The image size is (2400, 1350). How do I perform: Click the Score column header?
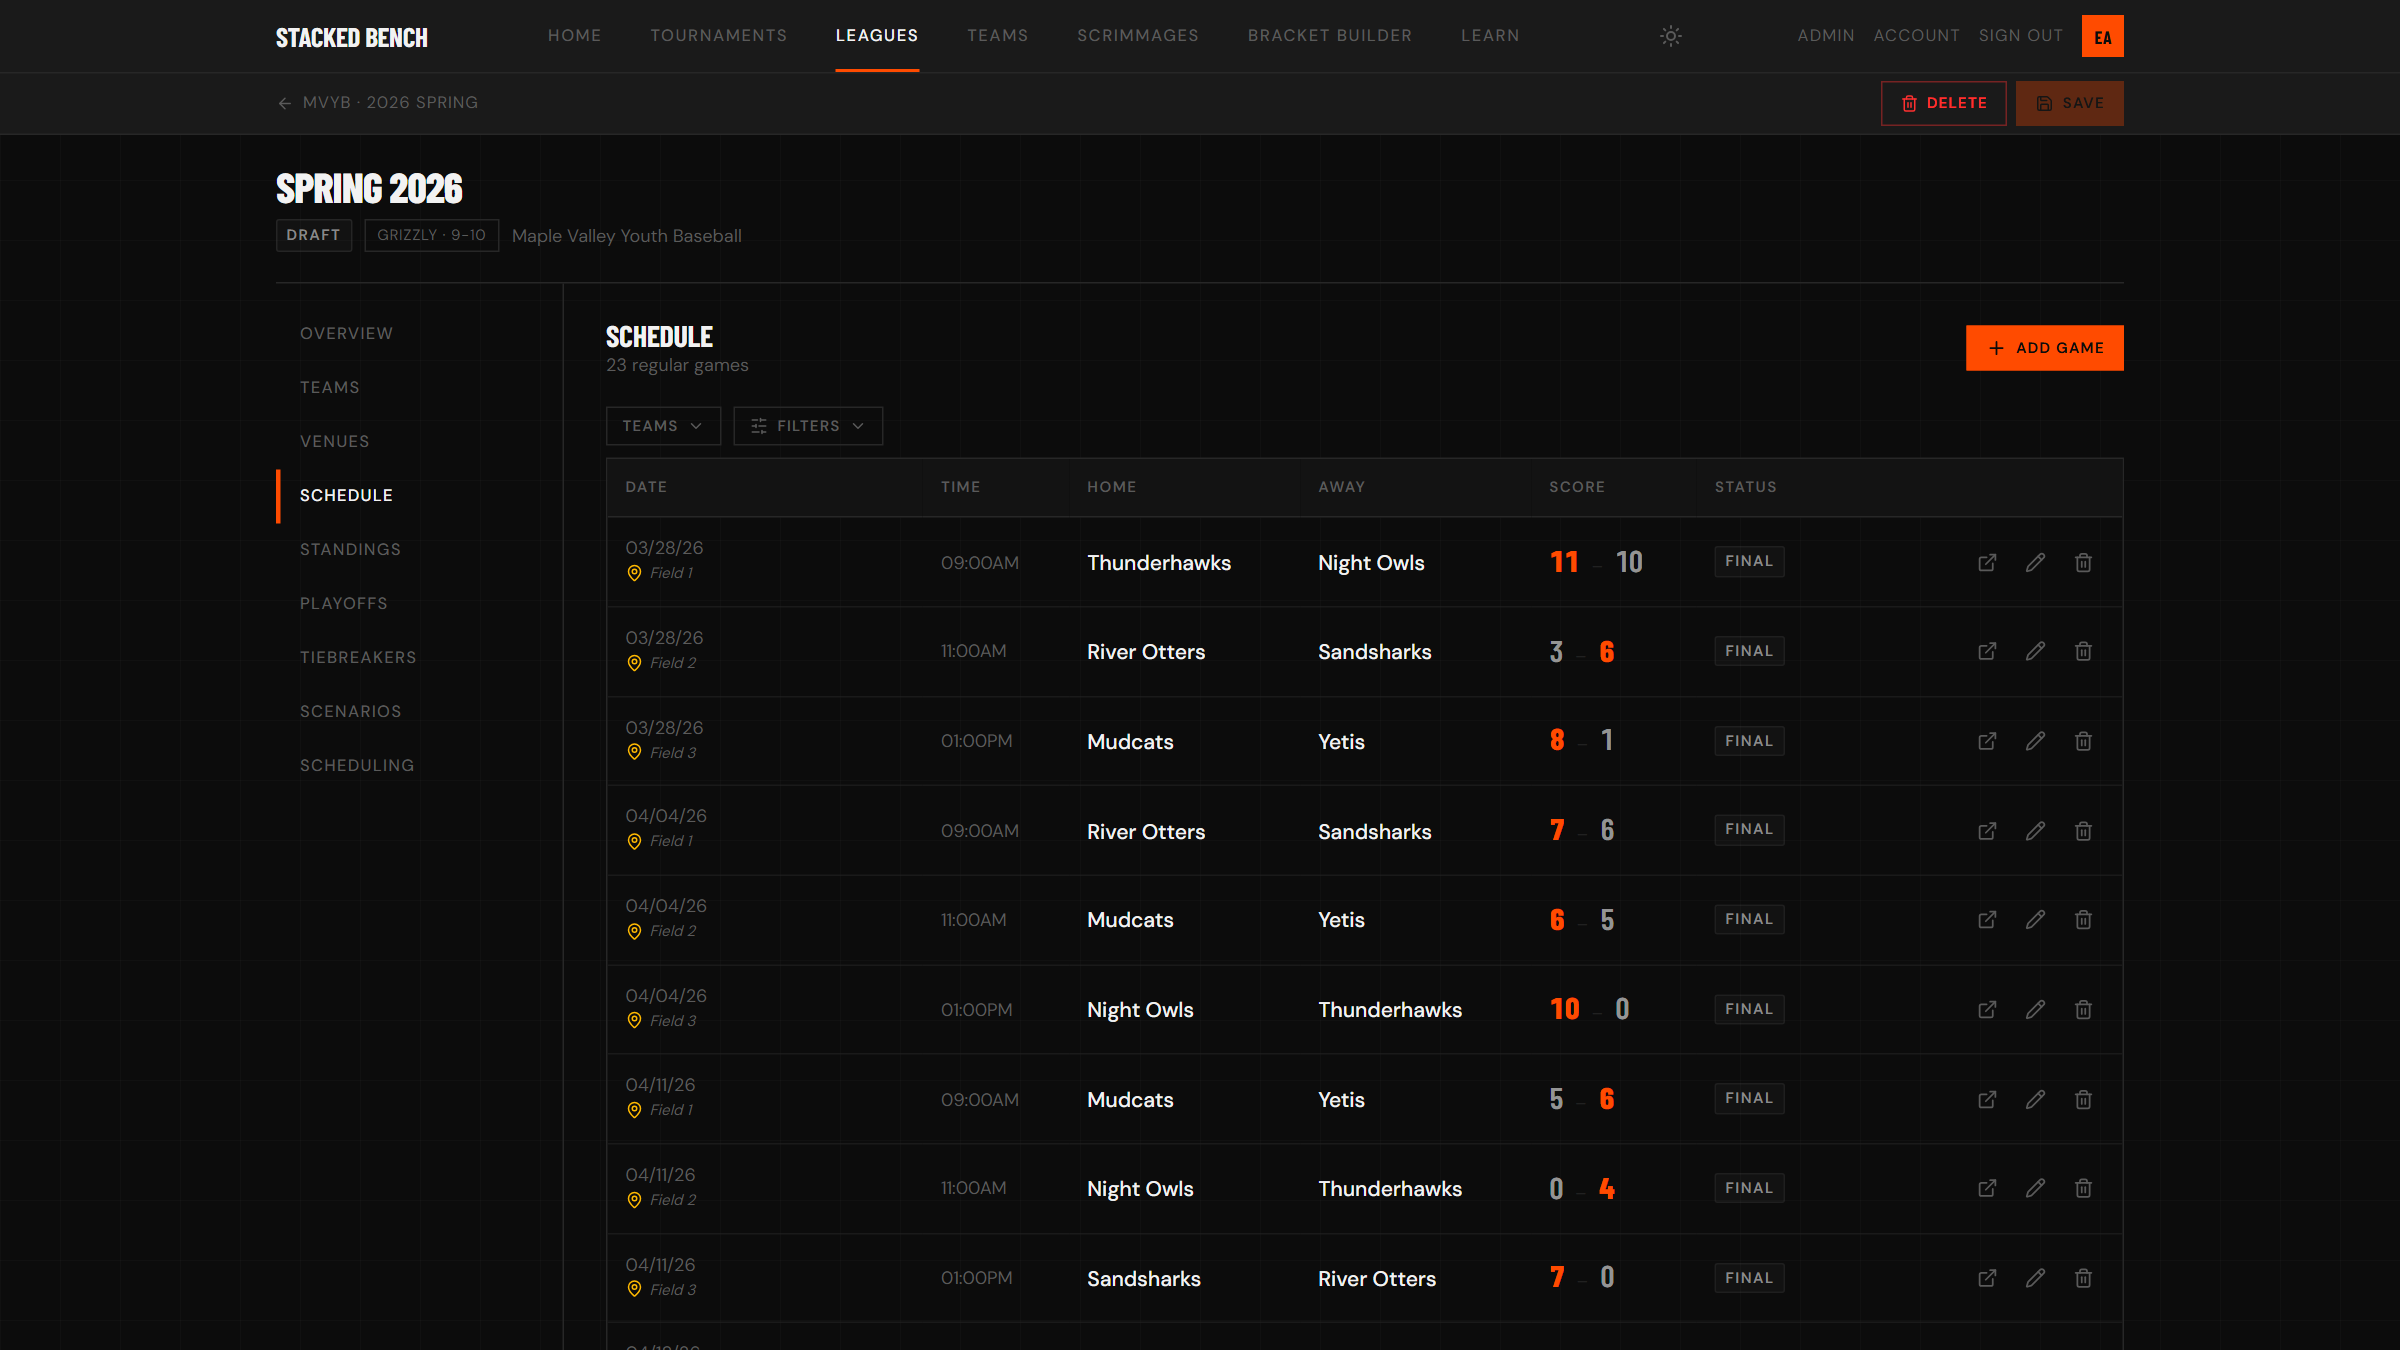1577,487
